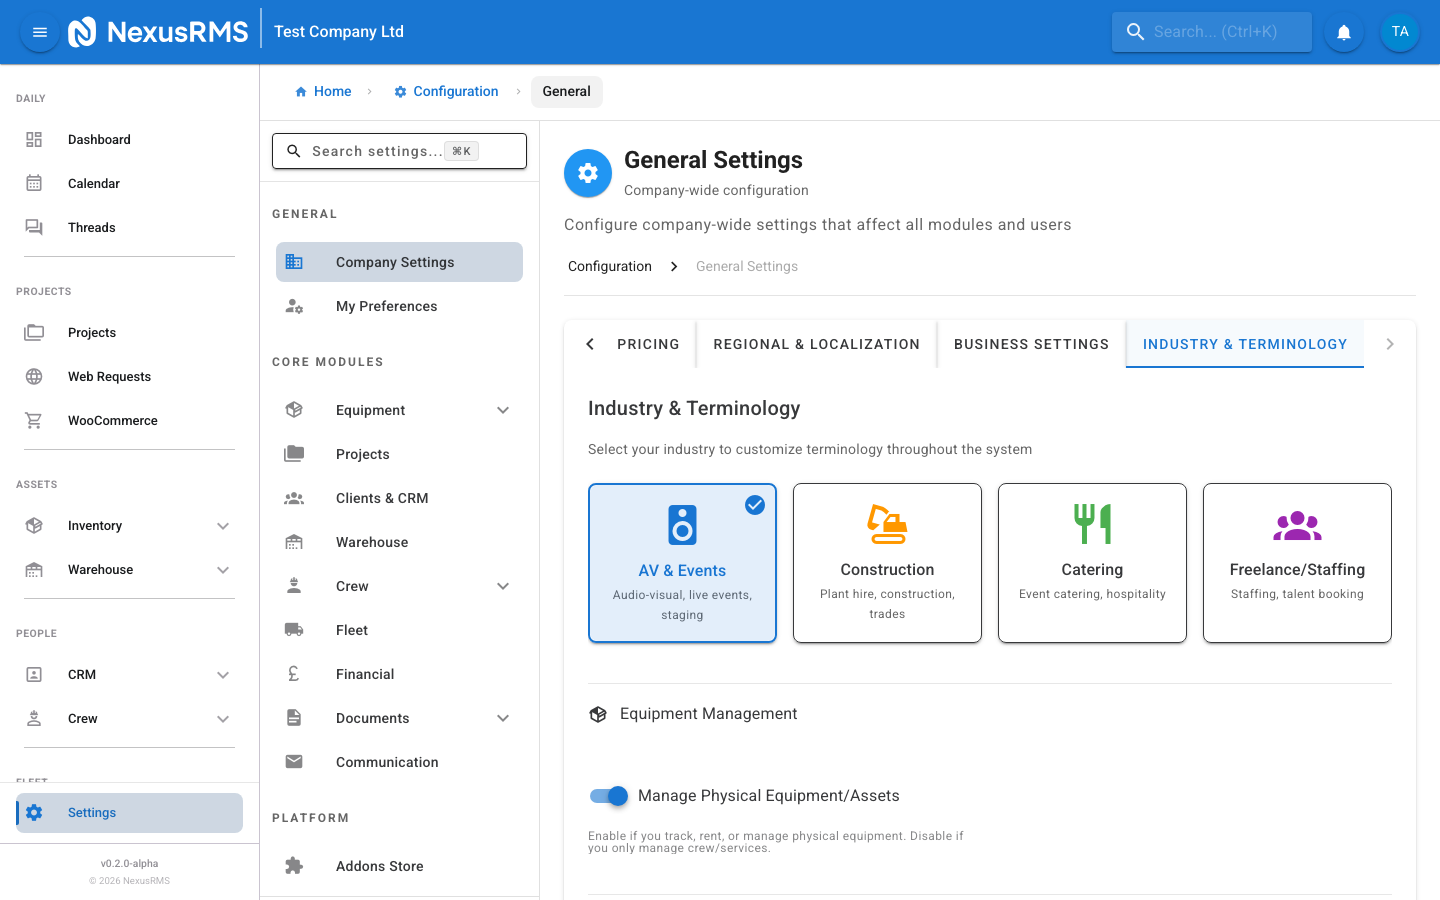Viewport: 1440px width, 900px height.
Task: Collapse the Crew chevron under Core Modules
Action: tap(502, 585)
